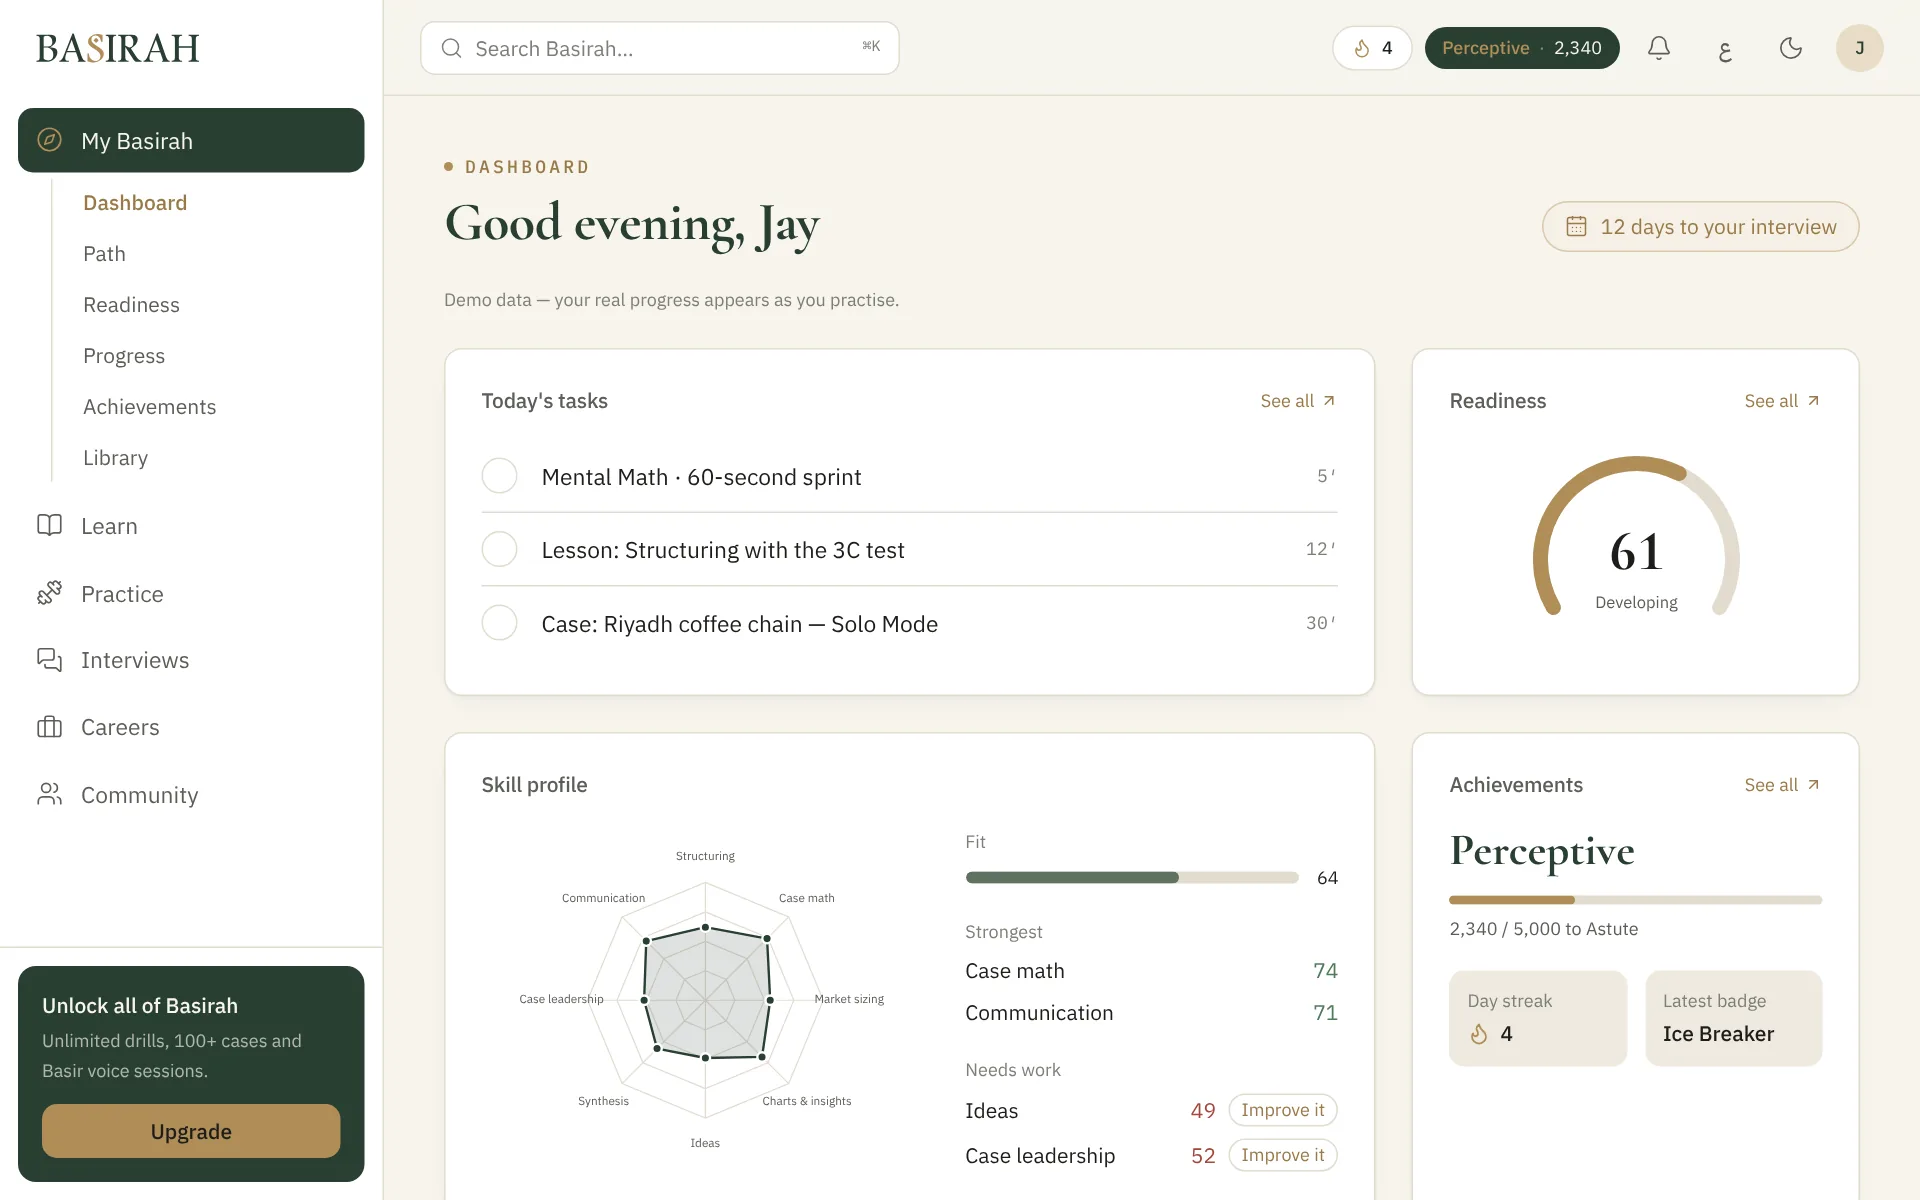Screen dimensions: 1920x1200
Task: Tick the Riyadh coffee chain case circle
Action: 499,623
